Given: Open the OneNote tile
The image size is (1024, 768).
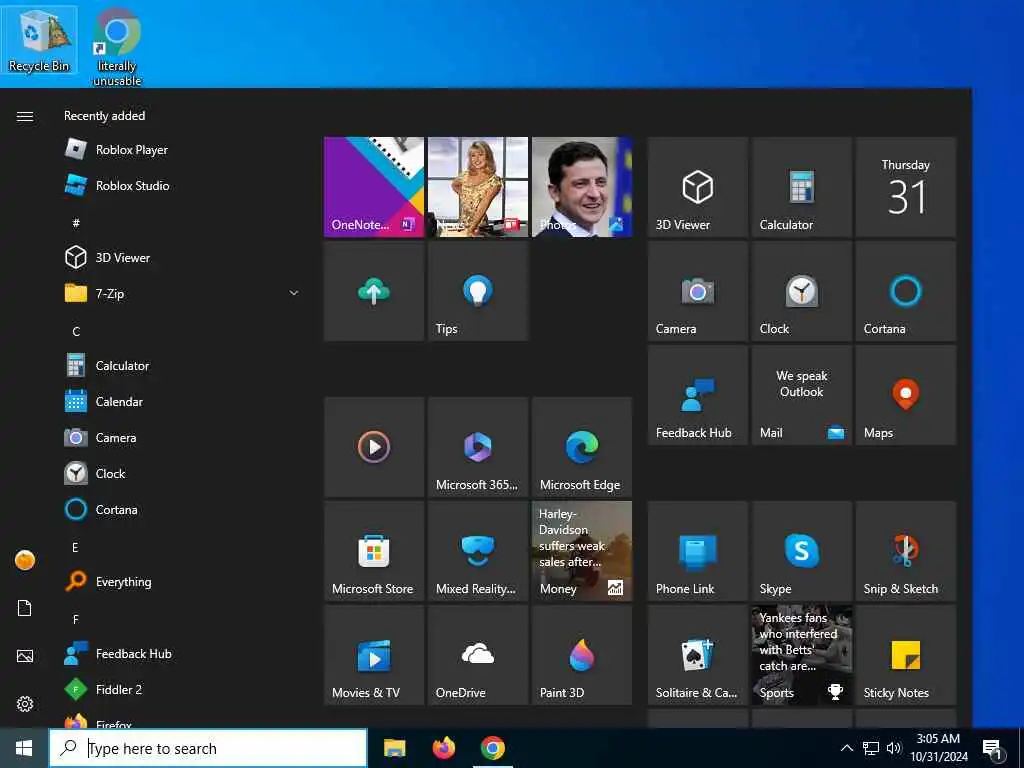Looking at the screenshot, I should [x=374, y=187].
